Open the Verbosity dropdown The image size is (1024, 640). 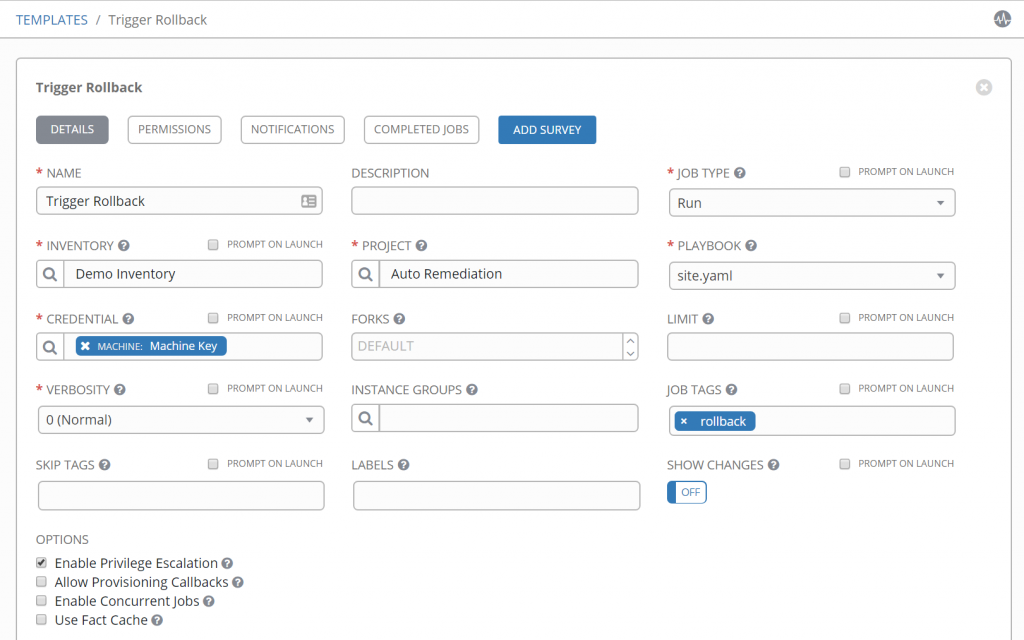coord(181,420)
